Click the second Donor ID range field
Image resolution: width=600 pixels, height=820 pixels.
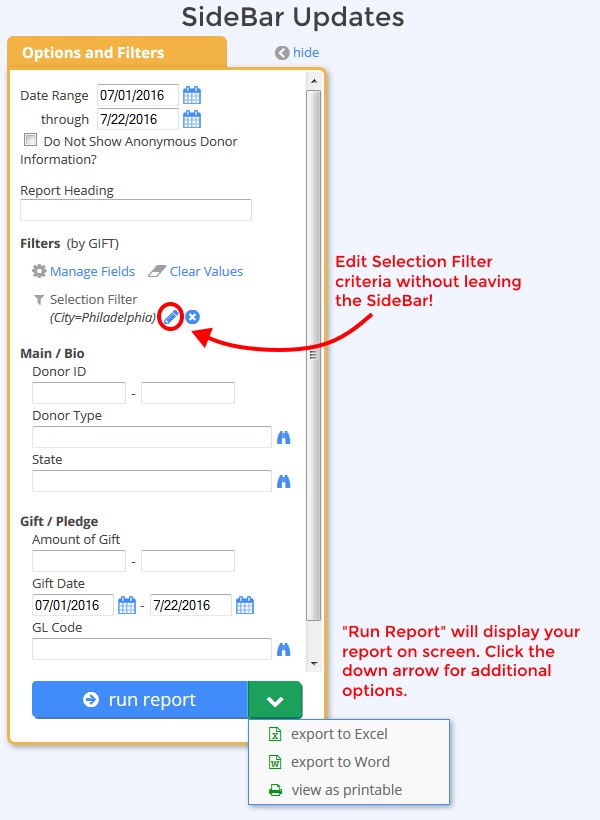(188, 393)
